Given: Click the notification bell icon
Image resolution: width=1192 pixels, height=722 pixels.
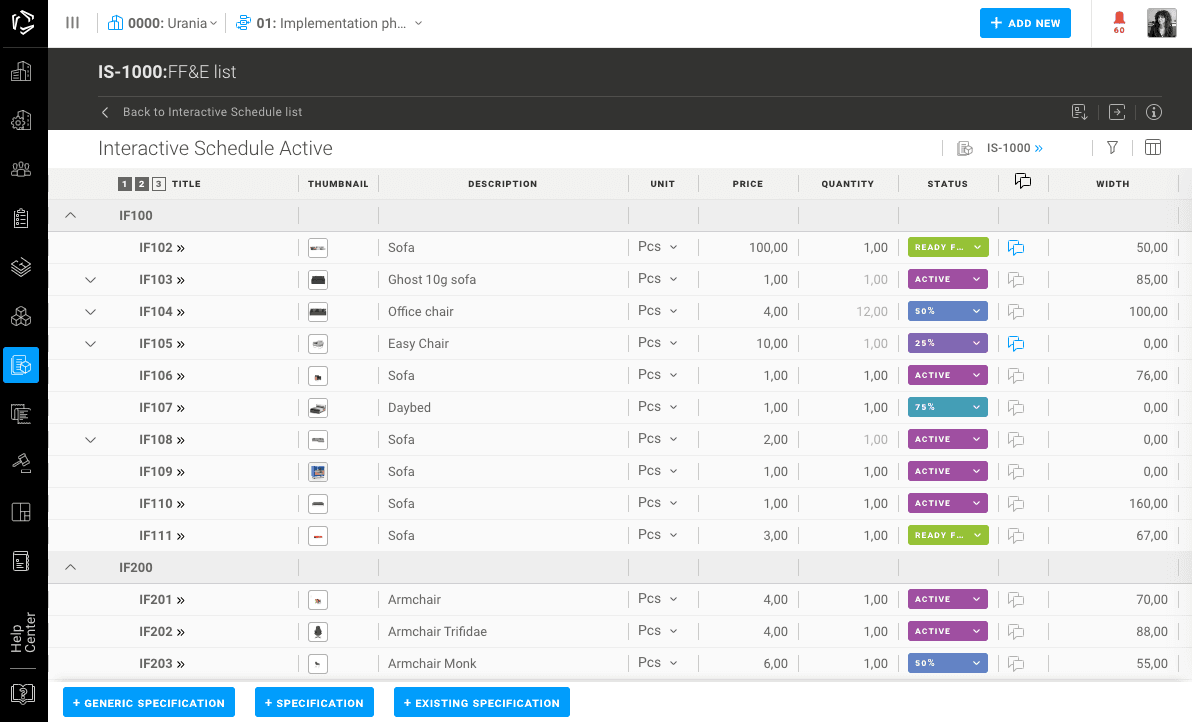Looking at the screenshot, I should (1118, 20).
